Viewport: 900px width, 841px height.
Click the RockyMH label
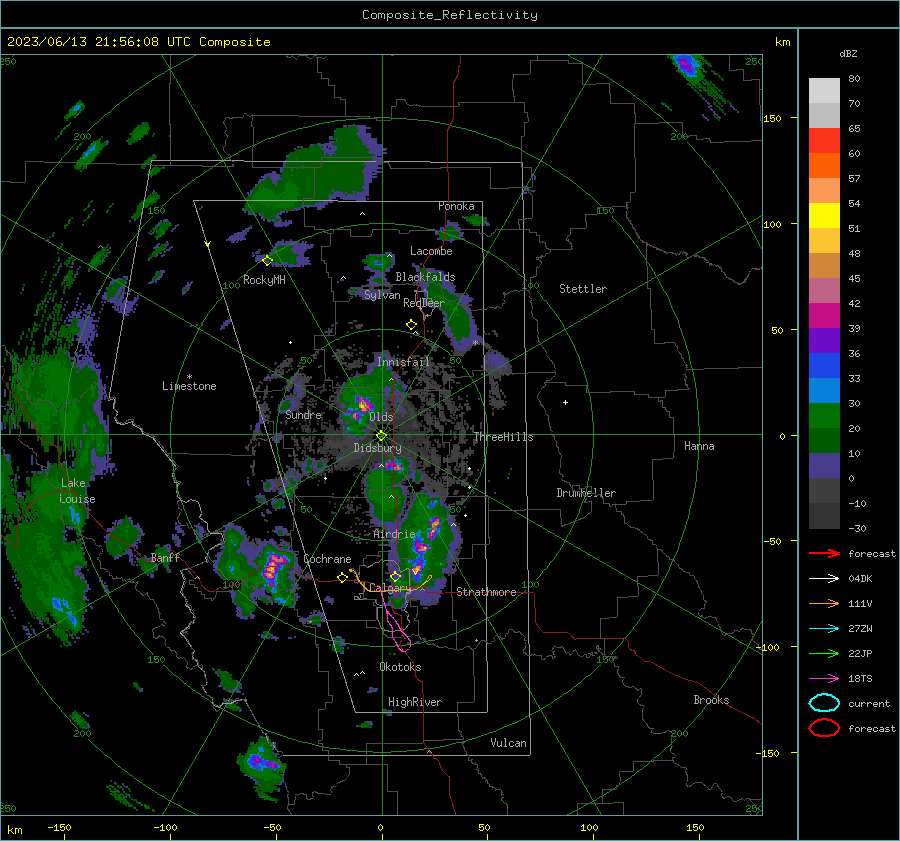(x=264, y=280)
